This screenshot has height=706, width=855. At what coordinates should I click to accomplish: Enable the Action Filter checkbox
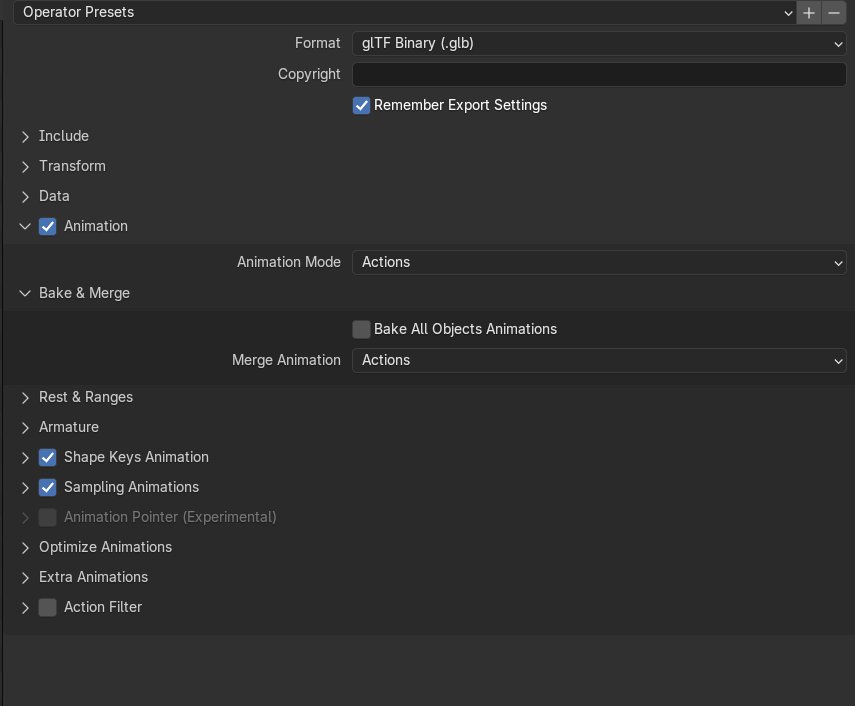pos(48,607)
